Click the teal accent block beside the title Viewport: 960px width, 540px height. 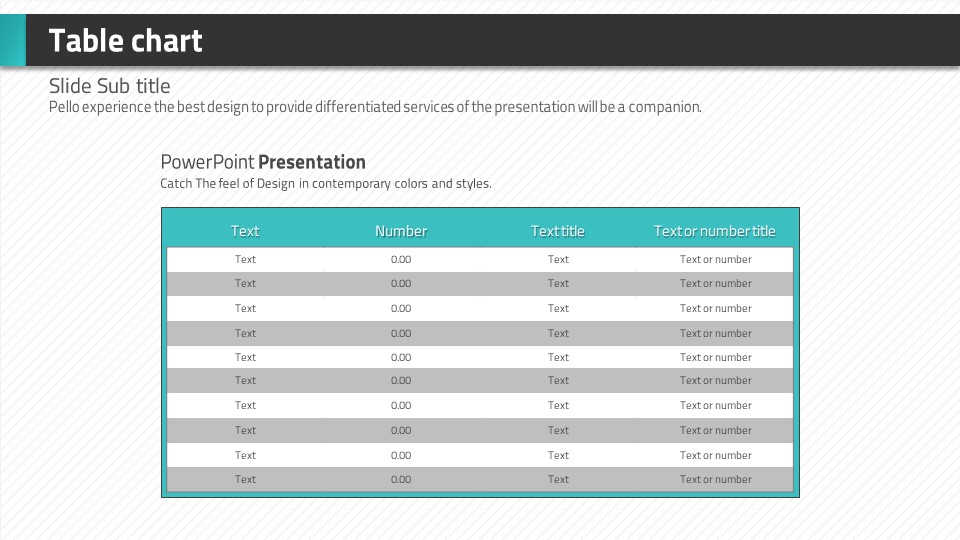point(13,41)
